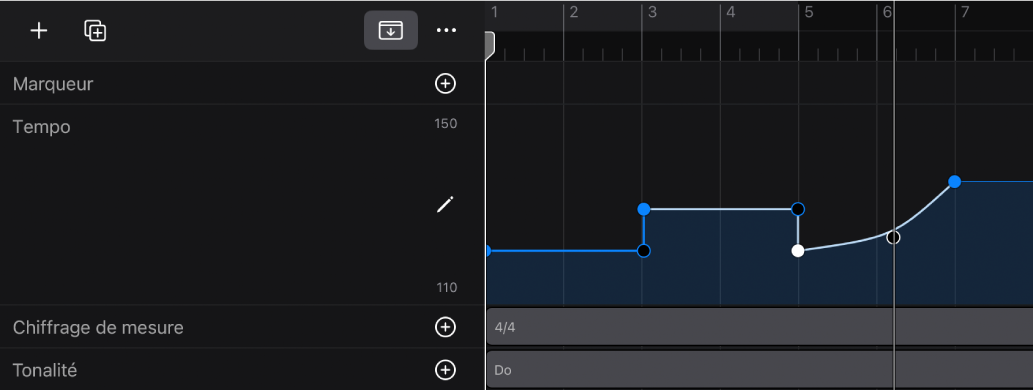The image size is (1035, 391).
Task: Select tempo point at bar 7
Action: pos(954,182)
